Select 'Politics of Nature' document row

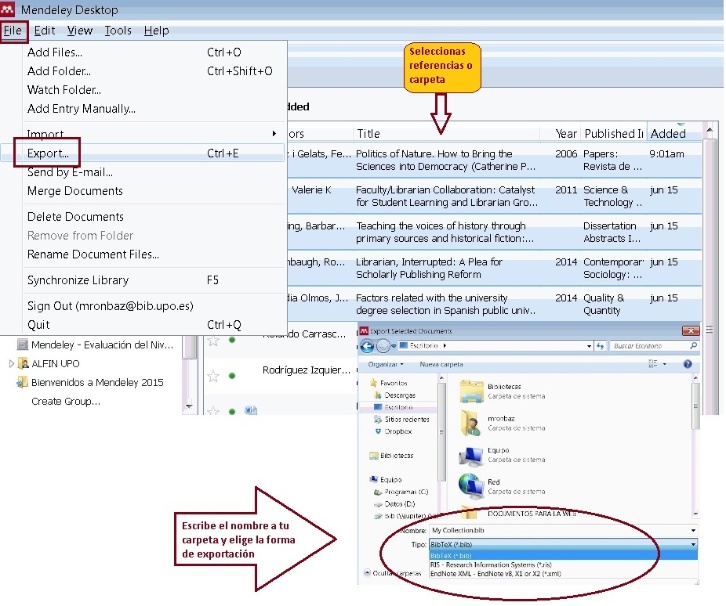click(x=494, y=160)
